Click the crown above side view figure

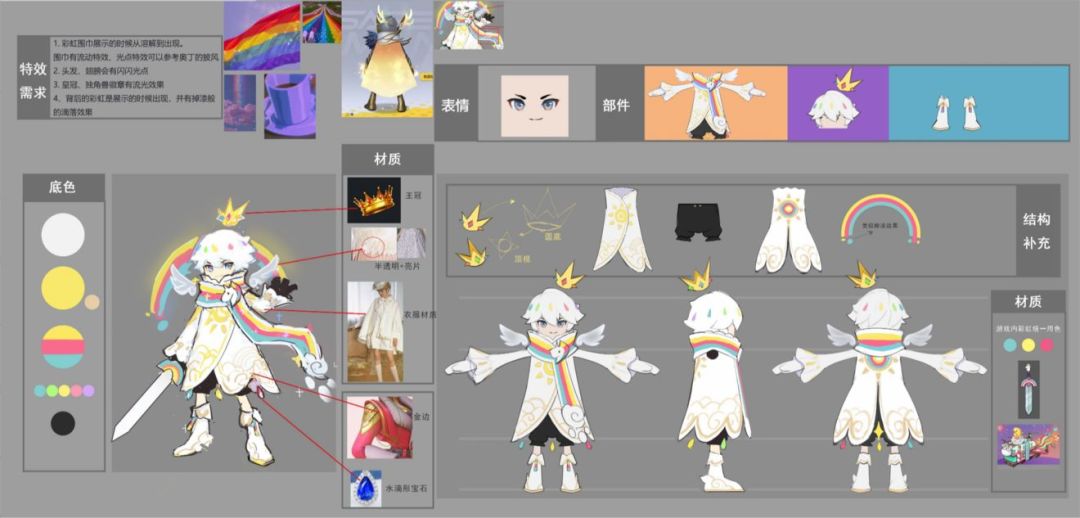696,277
